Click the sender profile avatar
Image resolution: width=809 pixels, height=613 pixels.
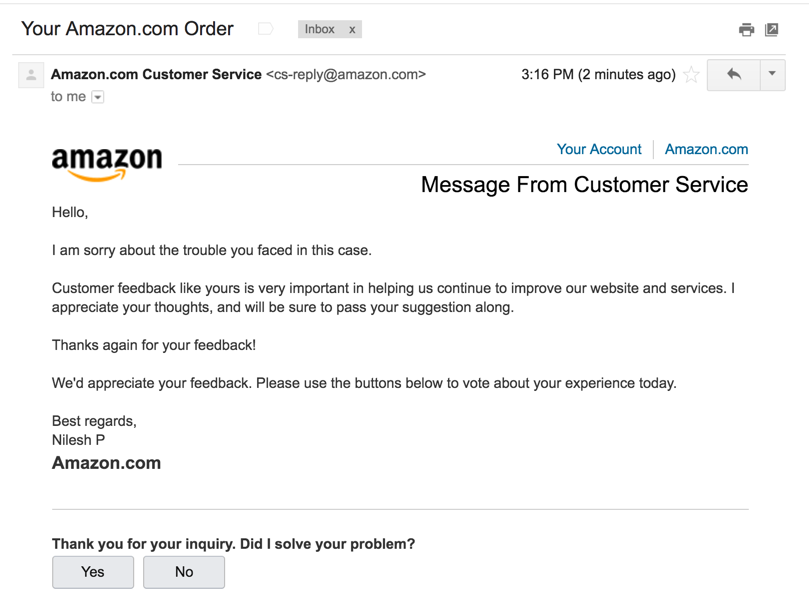31,75
